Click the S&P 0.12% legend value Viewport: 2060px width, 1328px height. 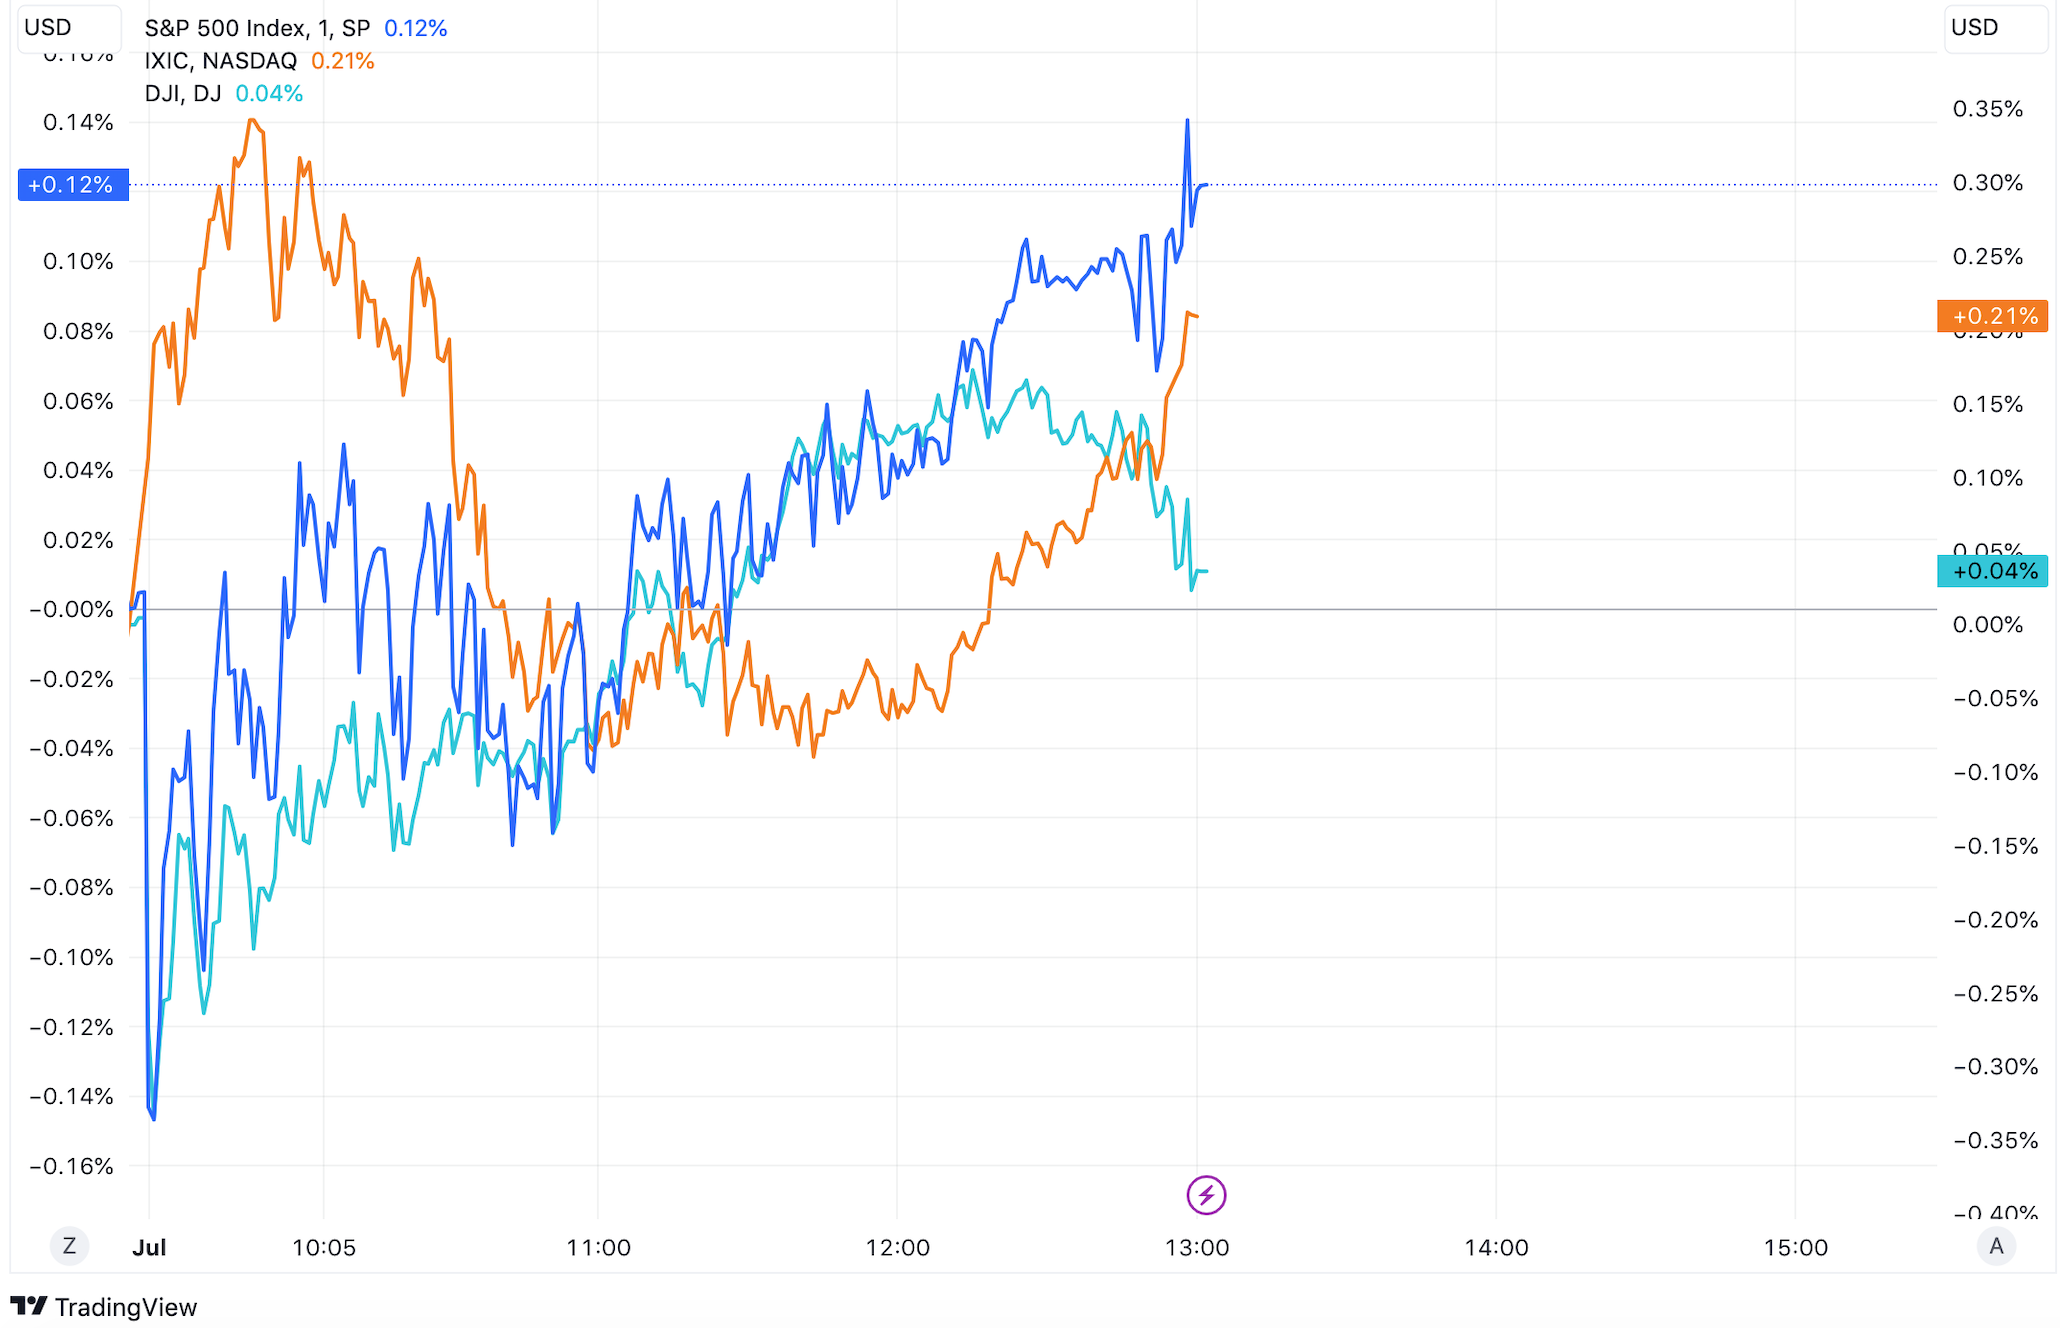pos(415,28)
